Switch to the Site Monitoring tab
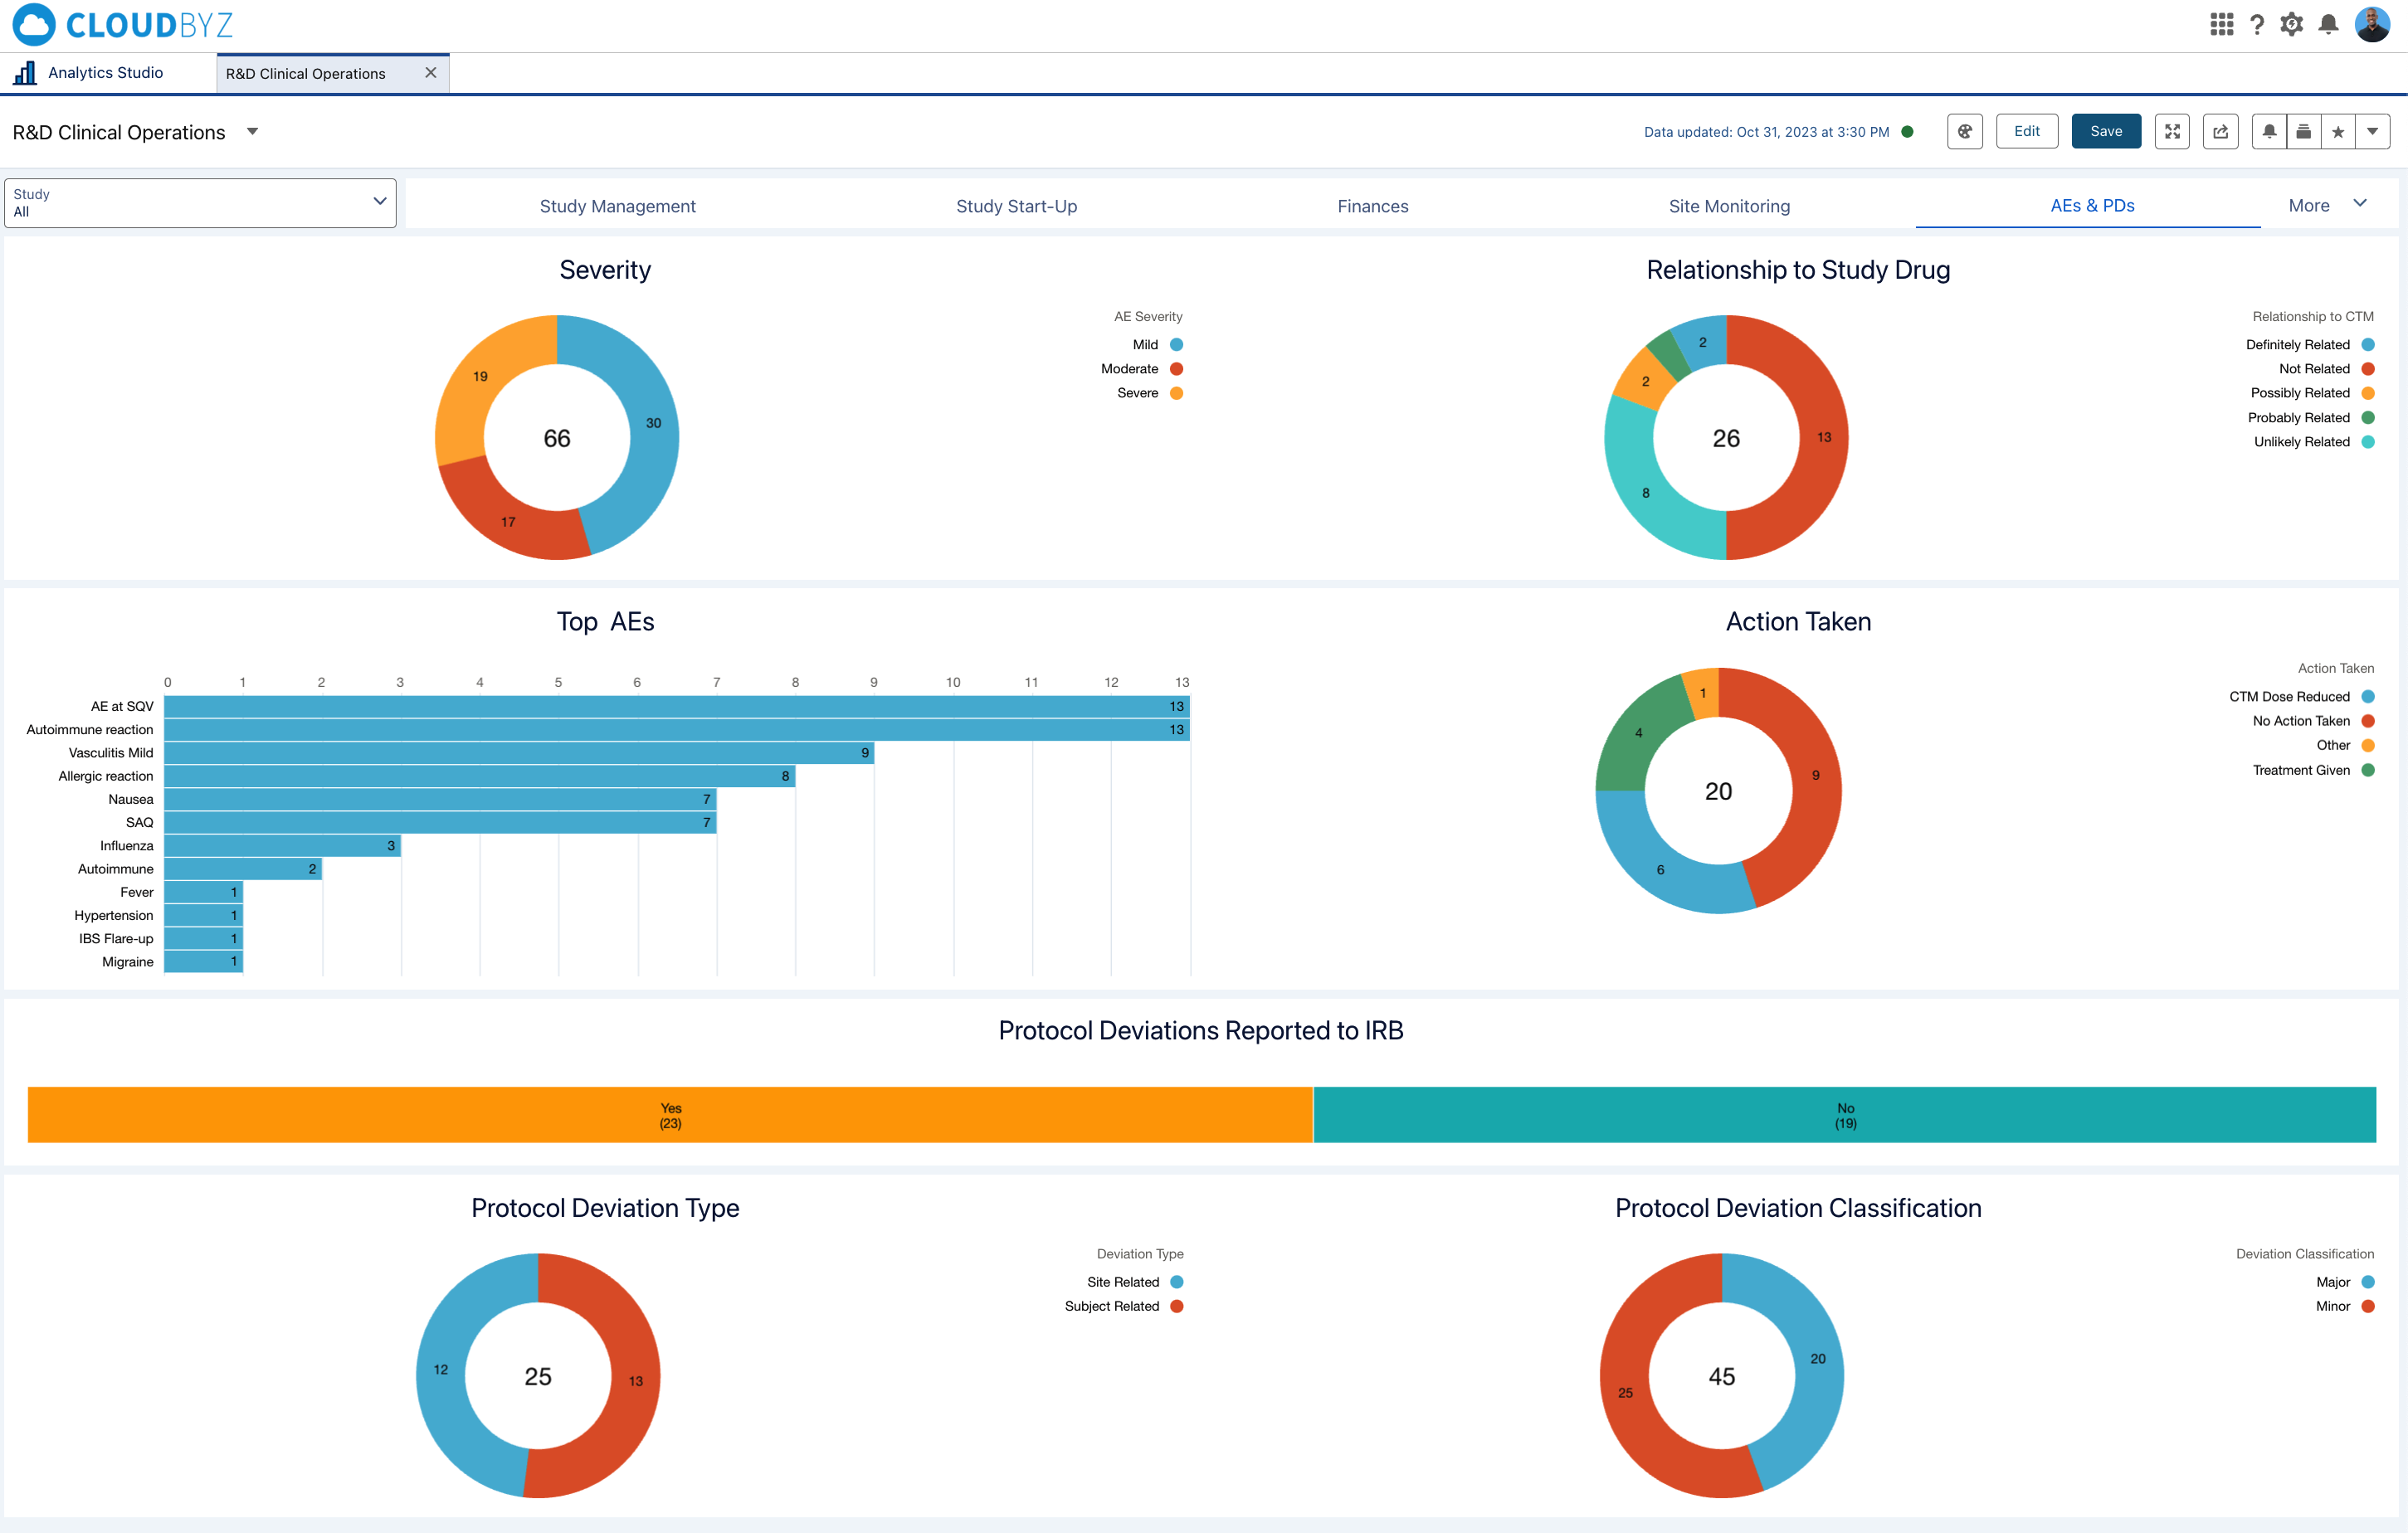2408x1533 pixels. (x=1729, y=206)
